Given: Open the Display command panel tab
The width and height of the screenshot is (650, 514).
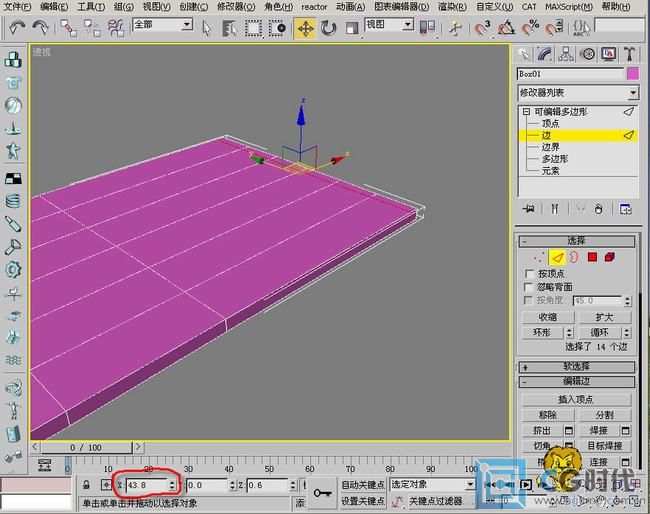Looking at the screenshot, I should (609, 54).
